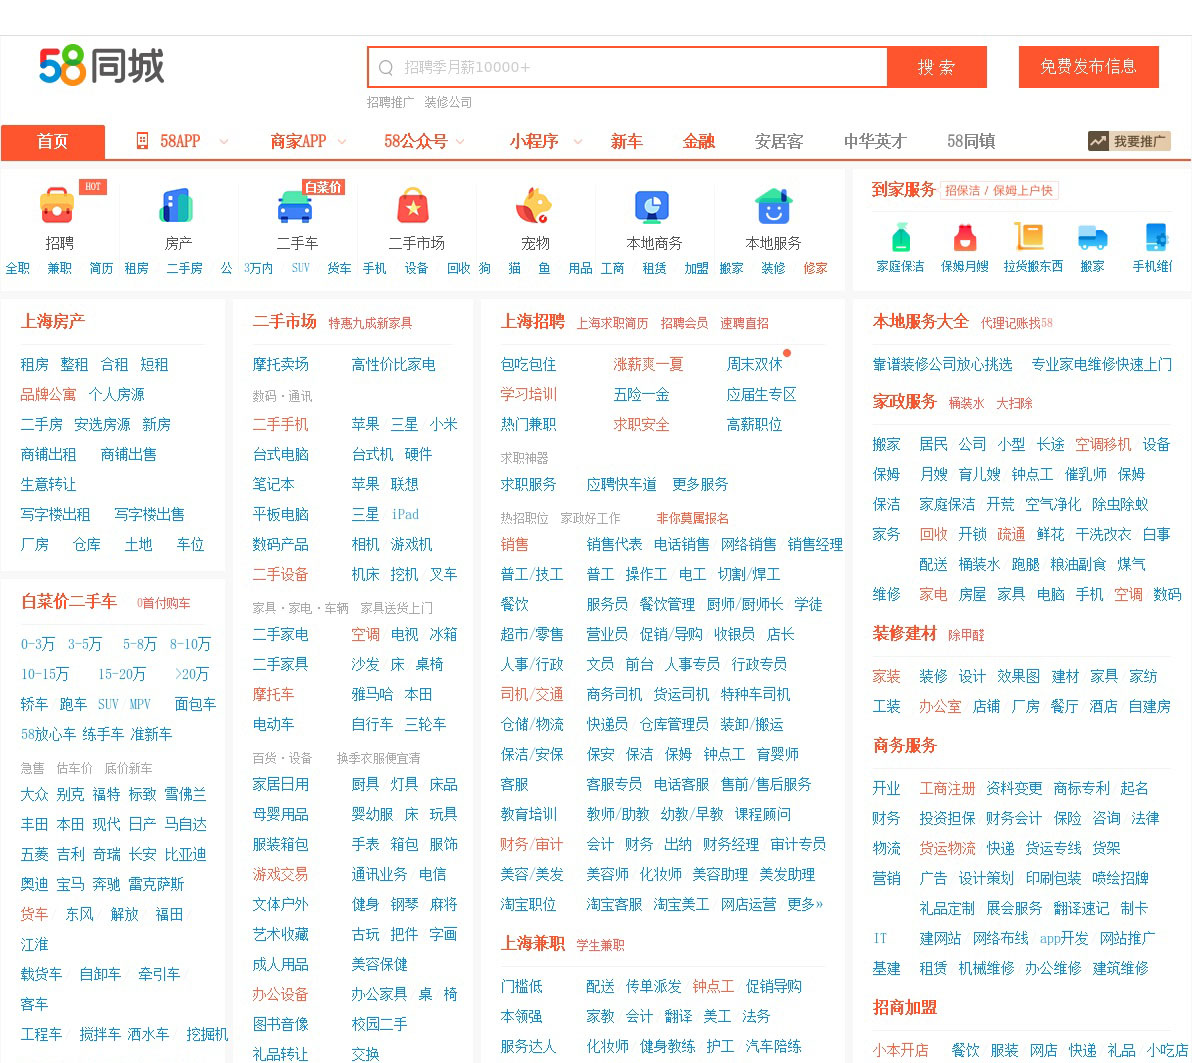The width and height of the screenshot is (1200, 1063).
Task: Click the 家庭保洁 cleaning bottle icon
Action: (x=900, y=238)
